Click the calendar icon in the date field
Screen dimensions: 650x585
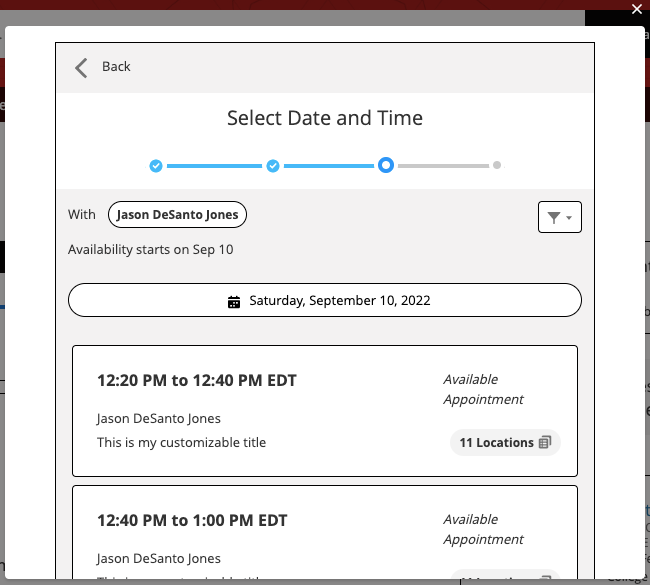click(234, 301)
